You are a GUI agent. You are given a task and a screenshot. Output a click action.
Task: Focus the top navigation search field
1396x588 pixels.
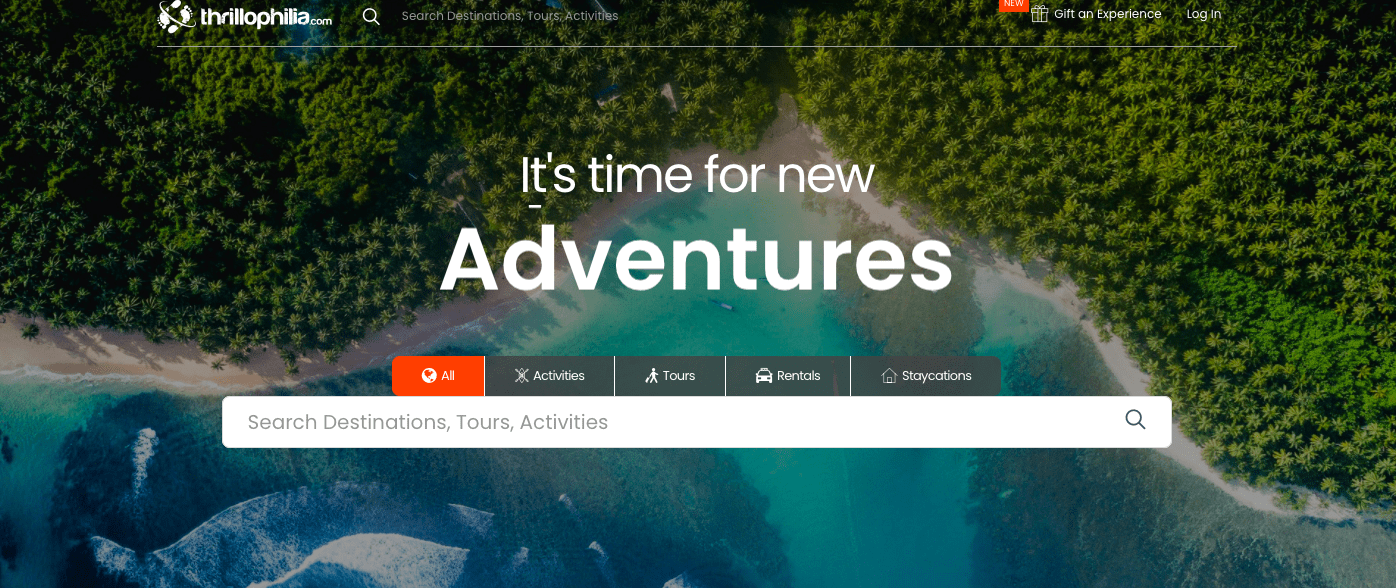pyautogui.click(x=509, y=16)
